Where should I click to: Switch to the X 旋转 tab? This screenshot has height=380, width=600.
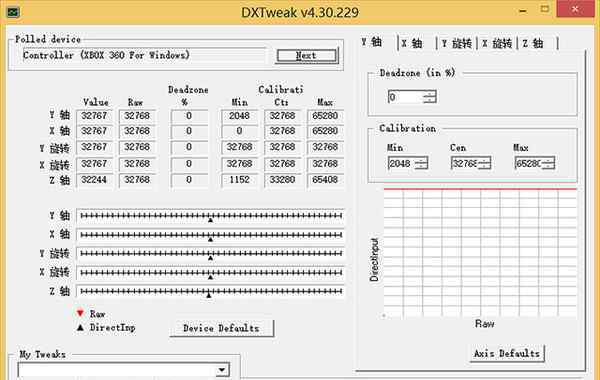[x=497, y=43]
